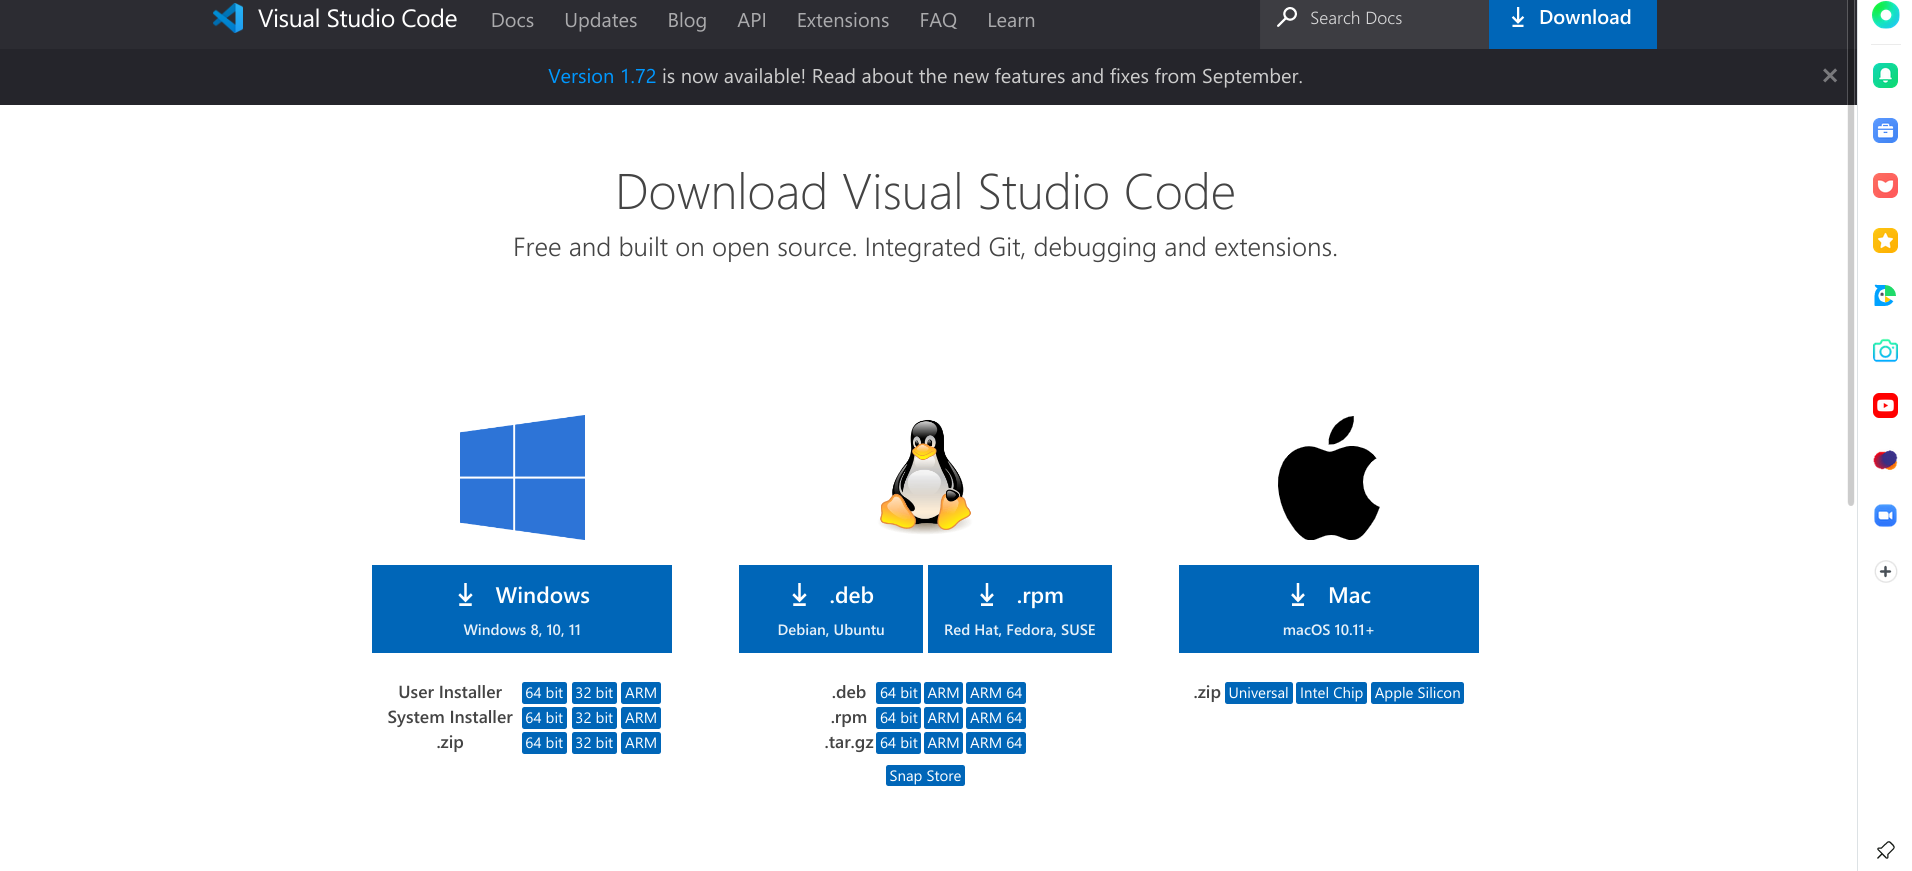Select Windows .zip ARM

(x=641, y=743)
